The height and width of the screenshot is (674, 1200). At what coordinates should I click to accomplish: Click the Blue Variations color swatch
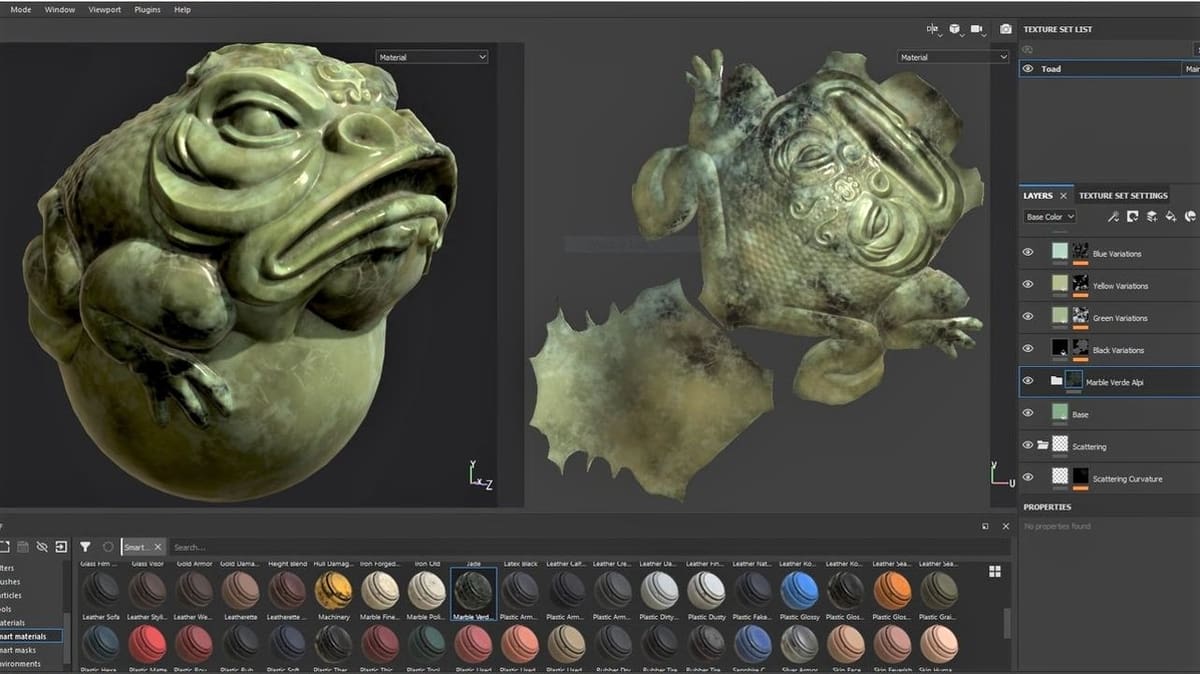[x=1060, y=252]
